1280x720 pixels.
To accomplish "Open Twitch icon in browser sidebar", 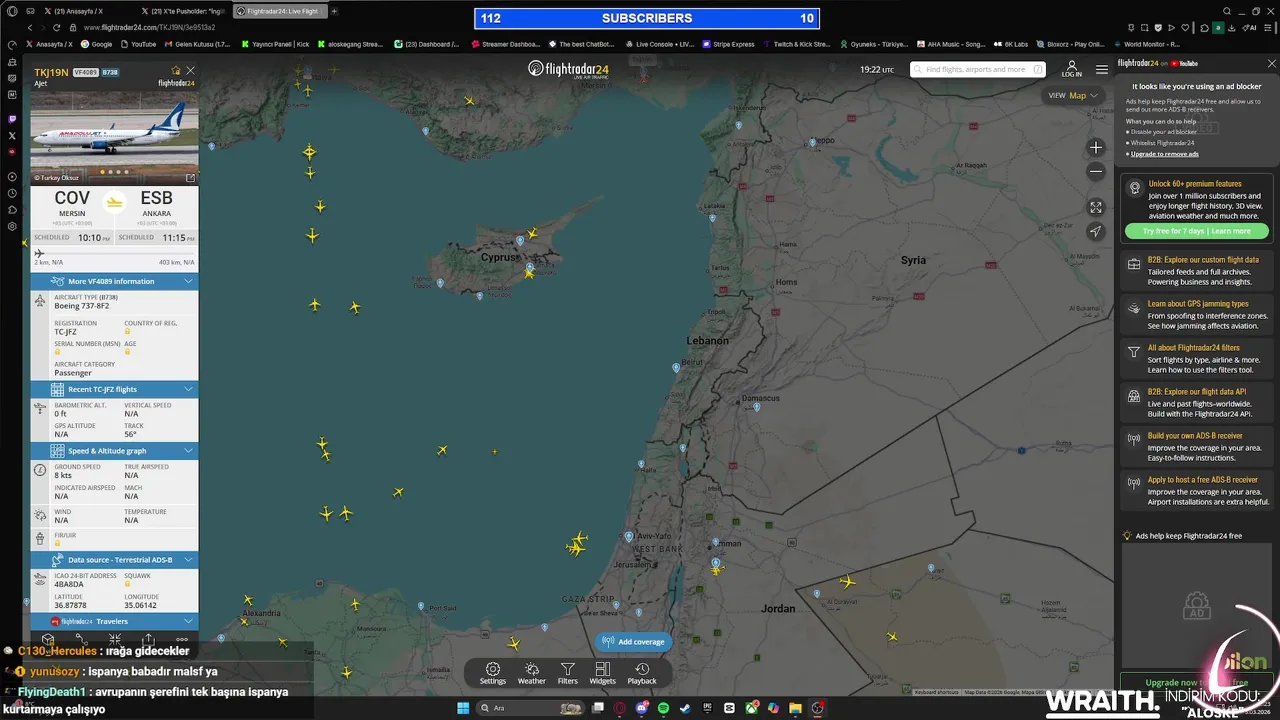I will pyautogui.click(x=12, y=119).
